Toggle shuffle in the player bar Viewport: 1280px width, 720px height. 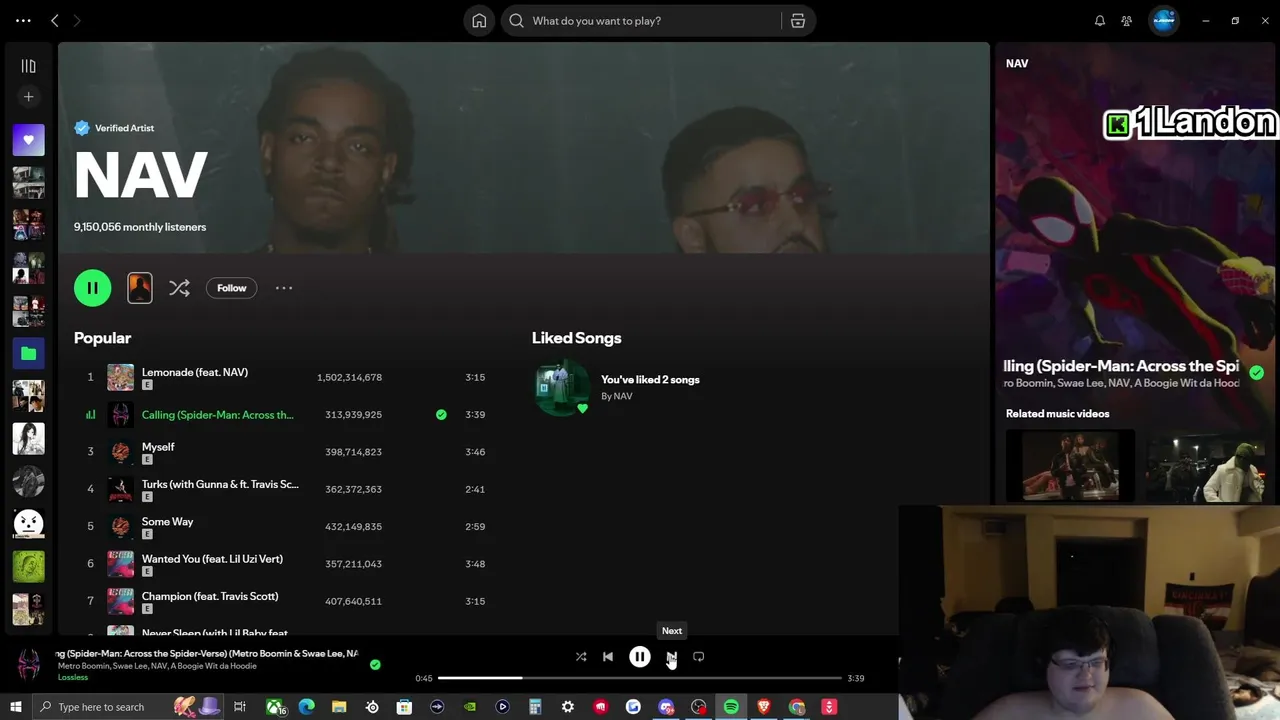click(x=581, y=657)
